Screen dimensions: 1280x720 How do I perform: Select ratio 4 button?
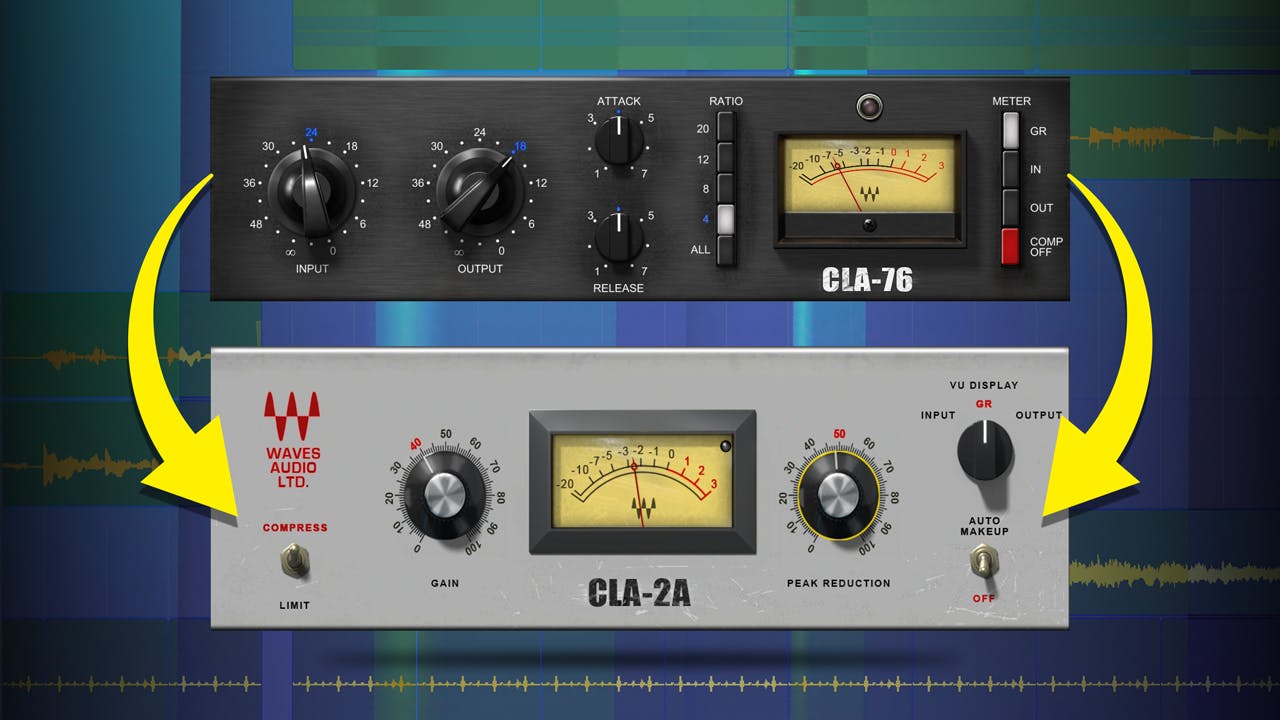726,218
